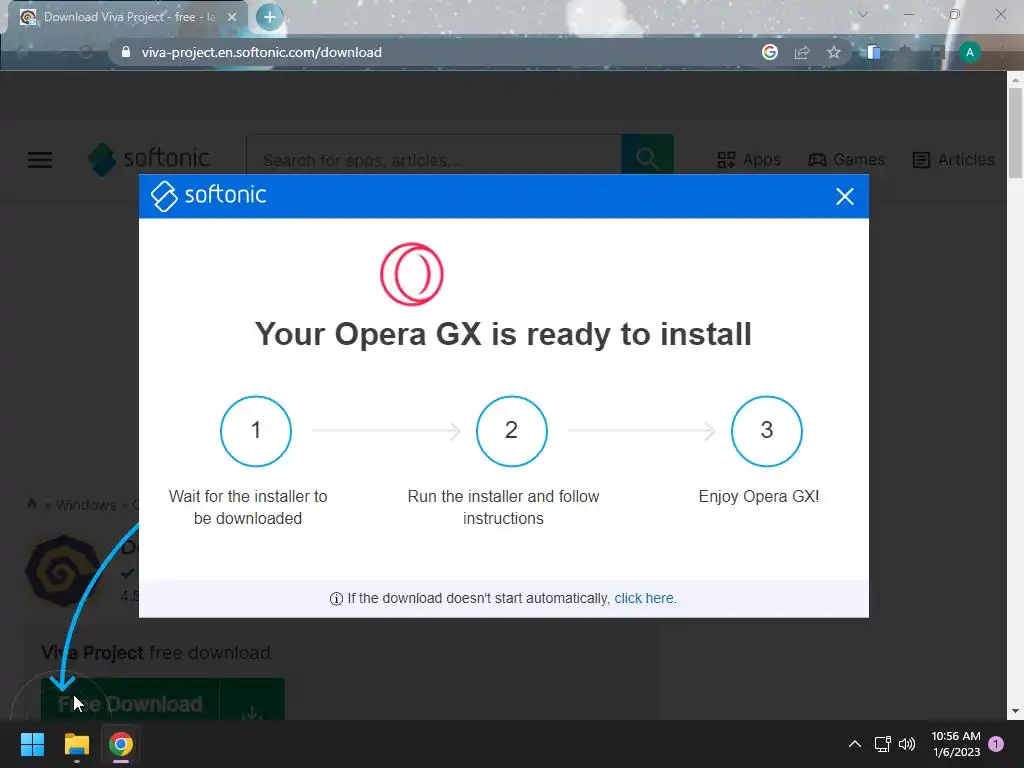
Task: Show hidden system tray icons
Action: click(x=854, y=744)
